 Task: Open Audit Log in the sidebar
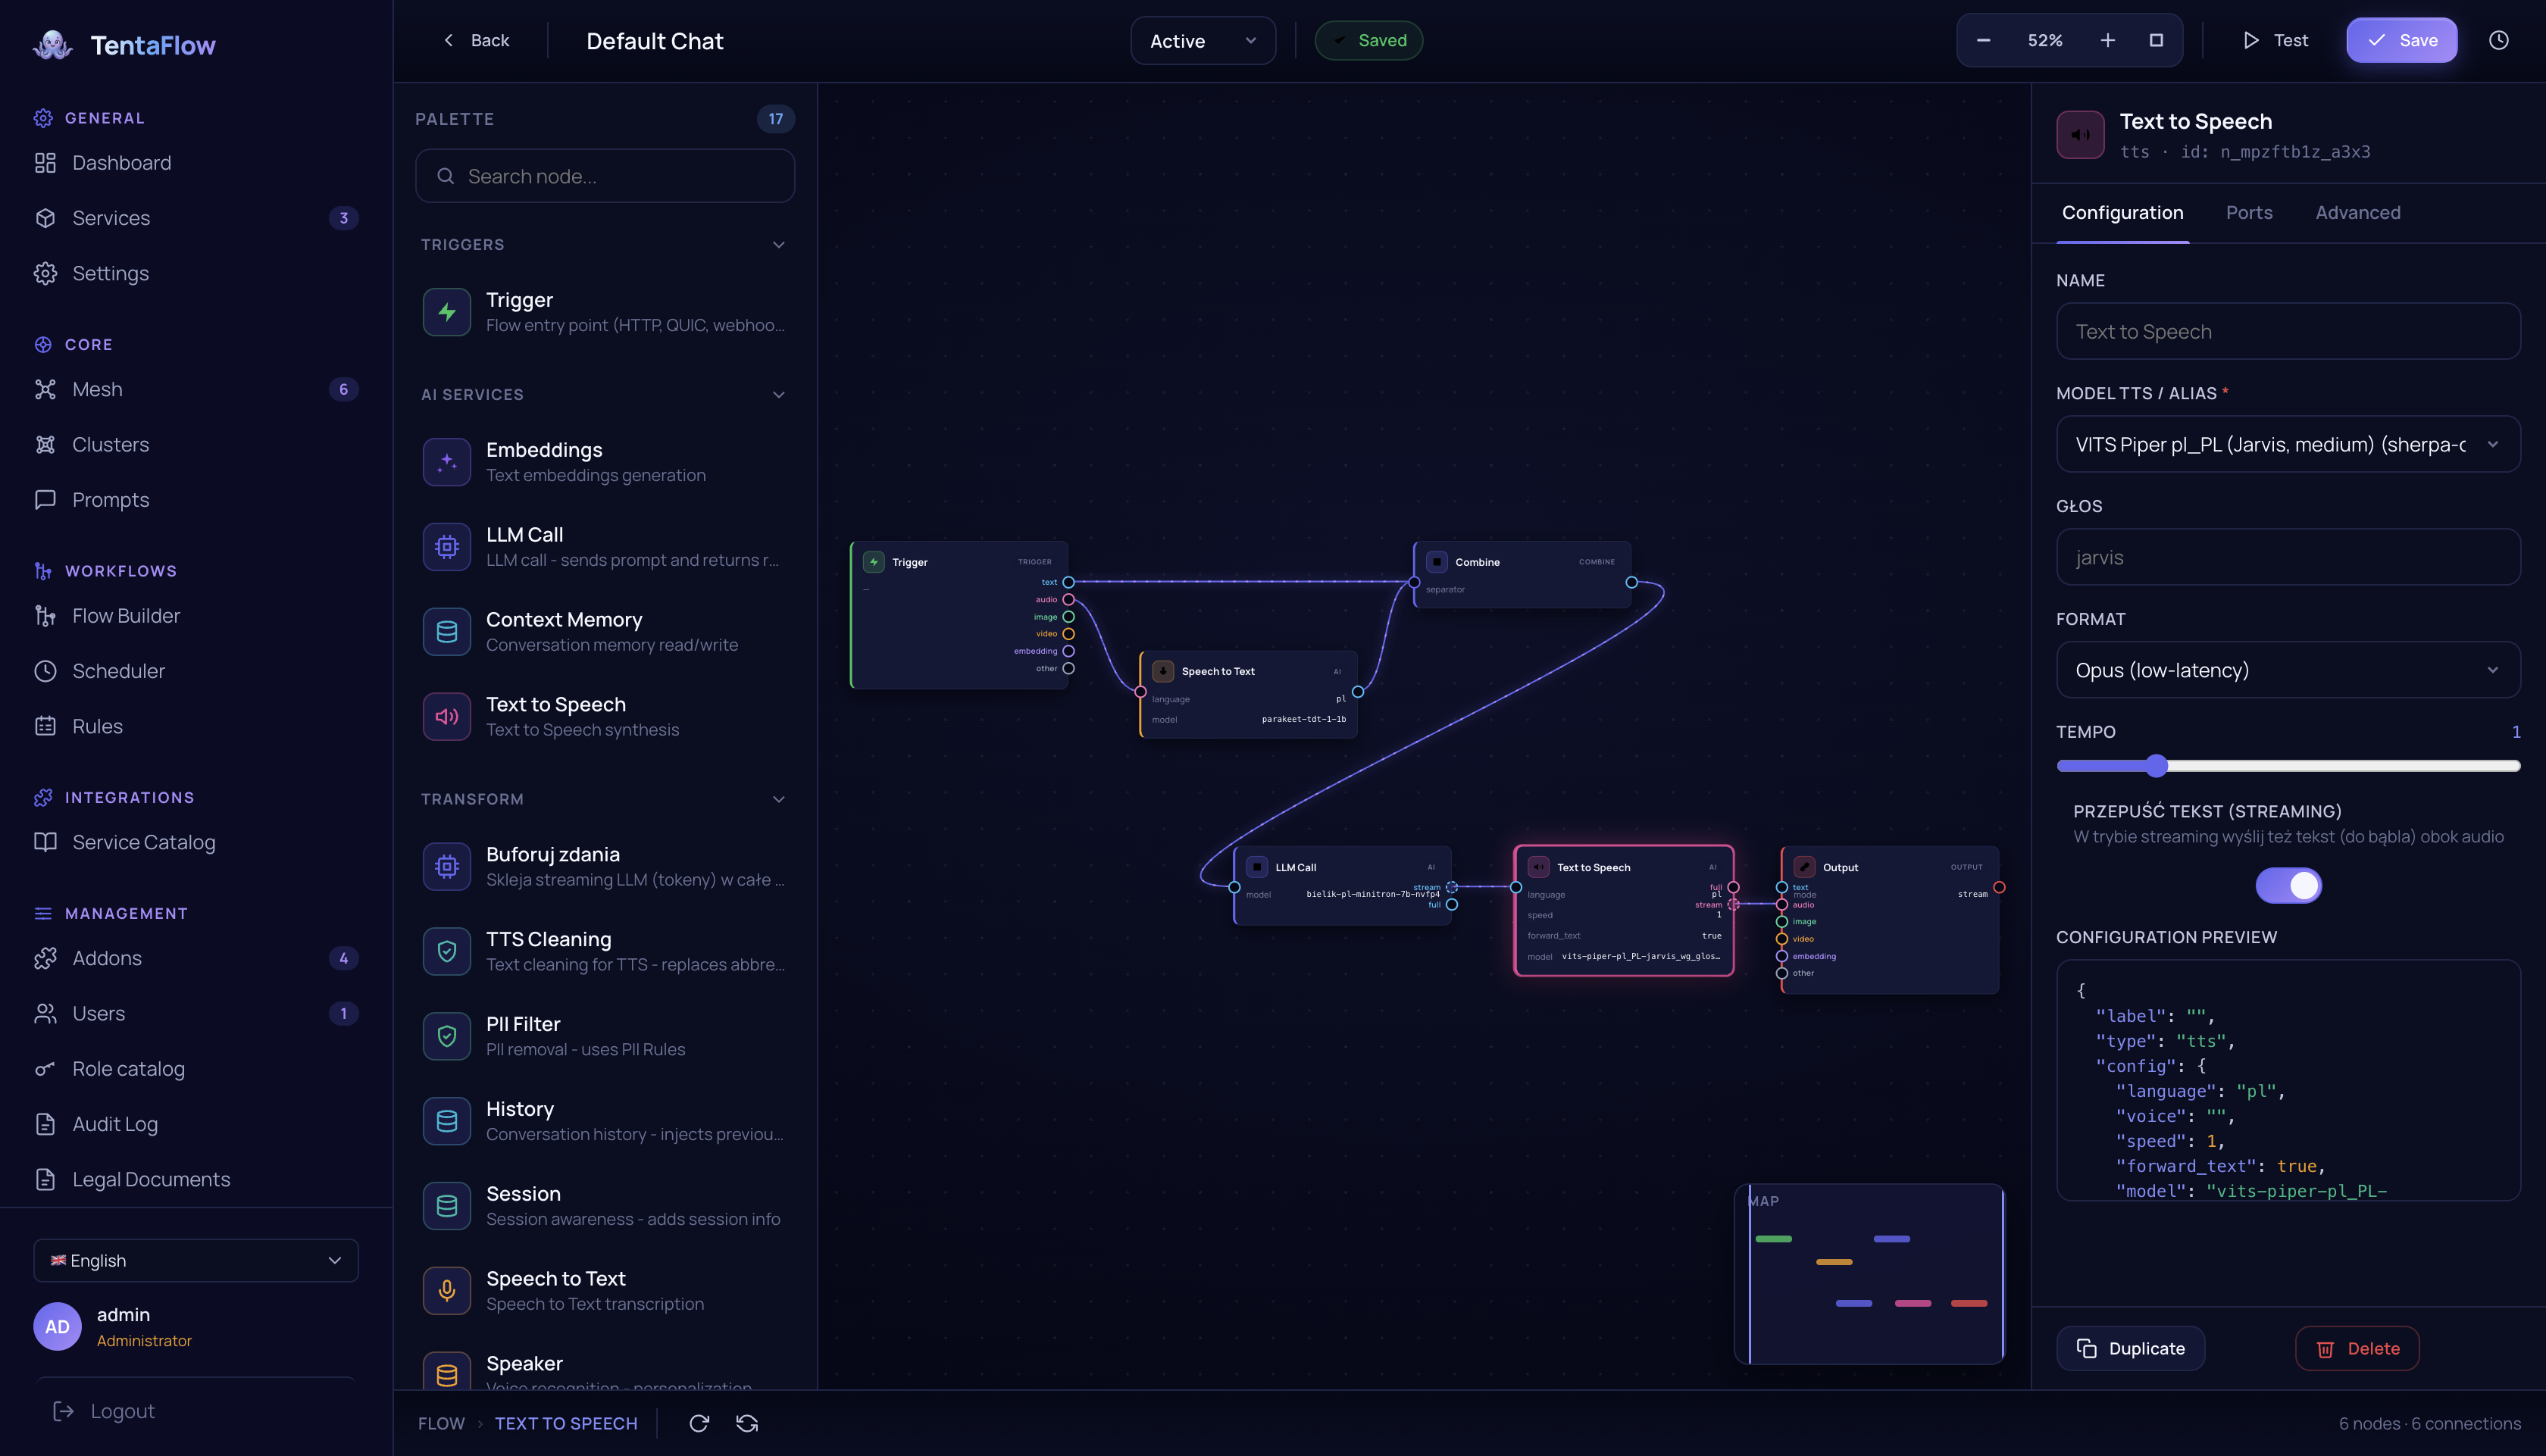click(196, 1124)
